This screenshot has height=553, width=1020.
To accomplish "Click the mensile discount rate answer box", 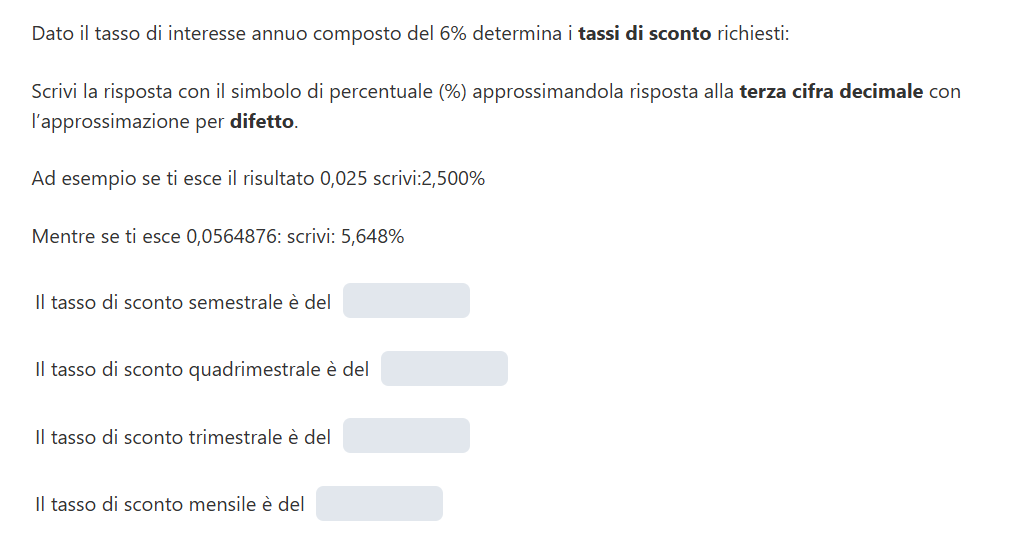I will pos(379,504).
